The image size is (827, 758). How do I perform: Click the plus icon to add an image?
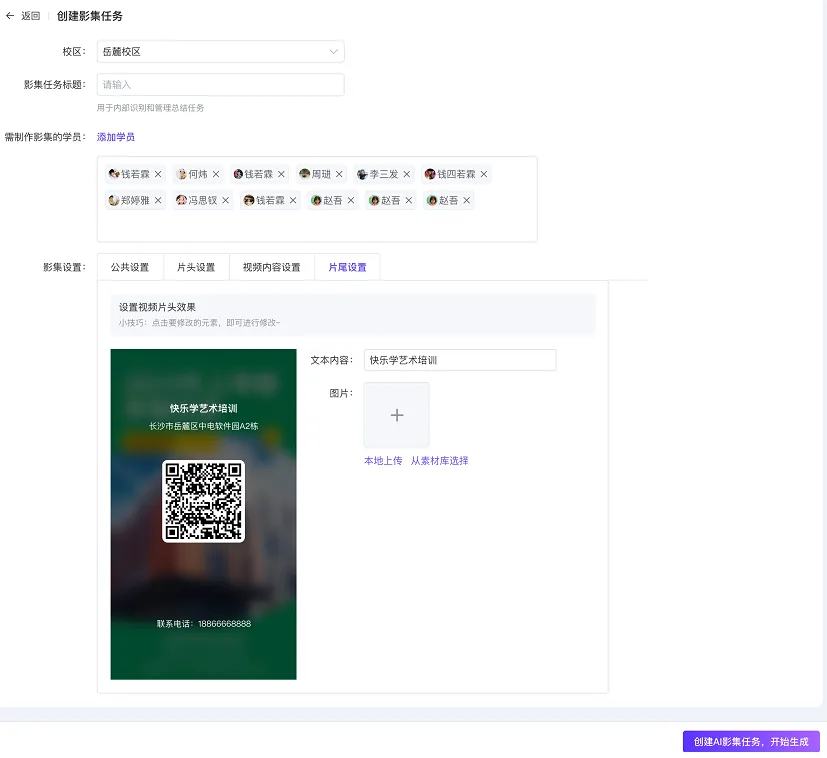[396, 414]
